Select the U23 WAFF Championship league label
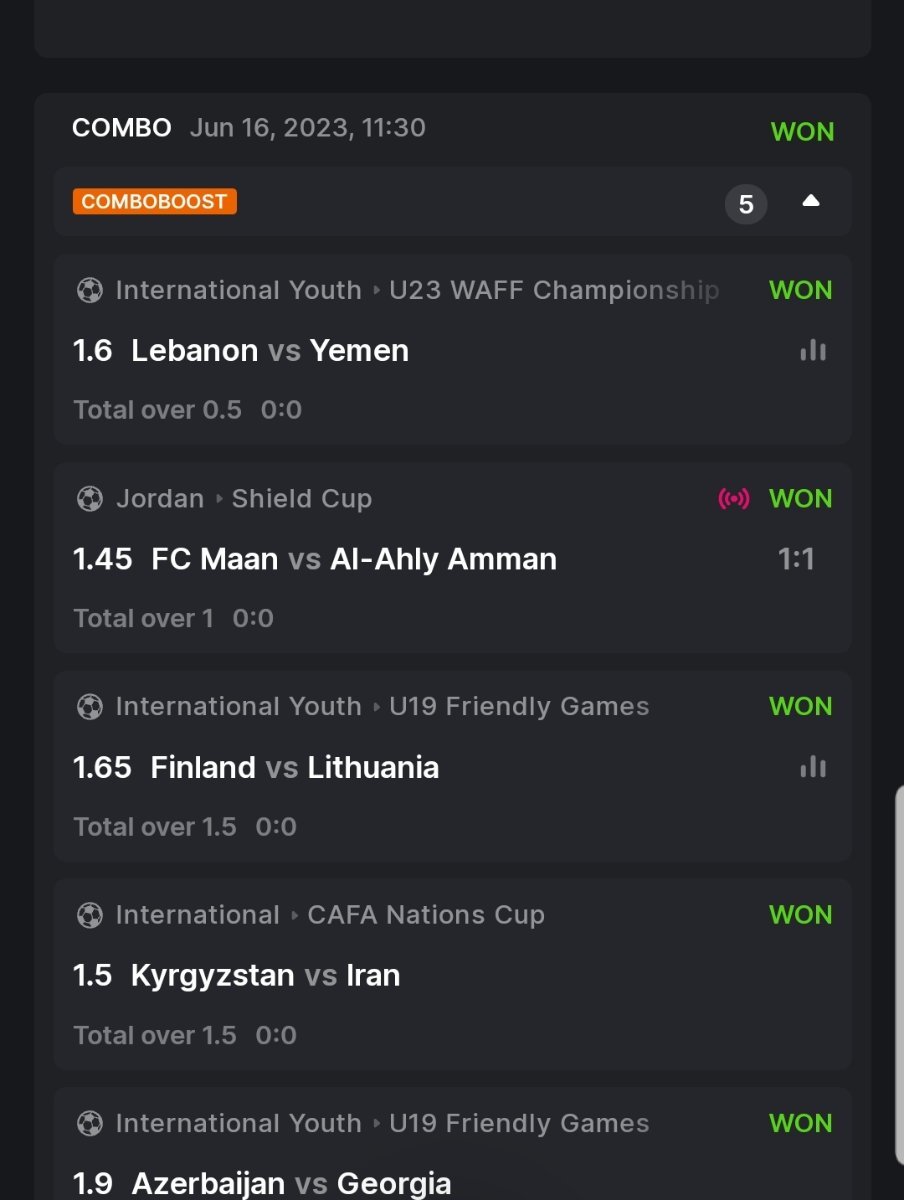904x1200 pixels. 553,290
